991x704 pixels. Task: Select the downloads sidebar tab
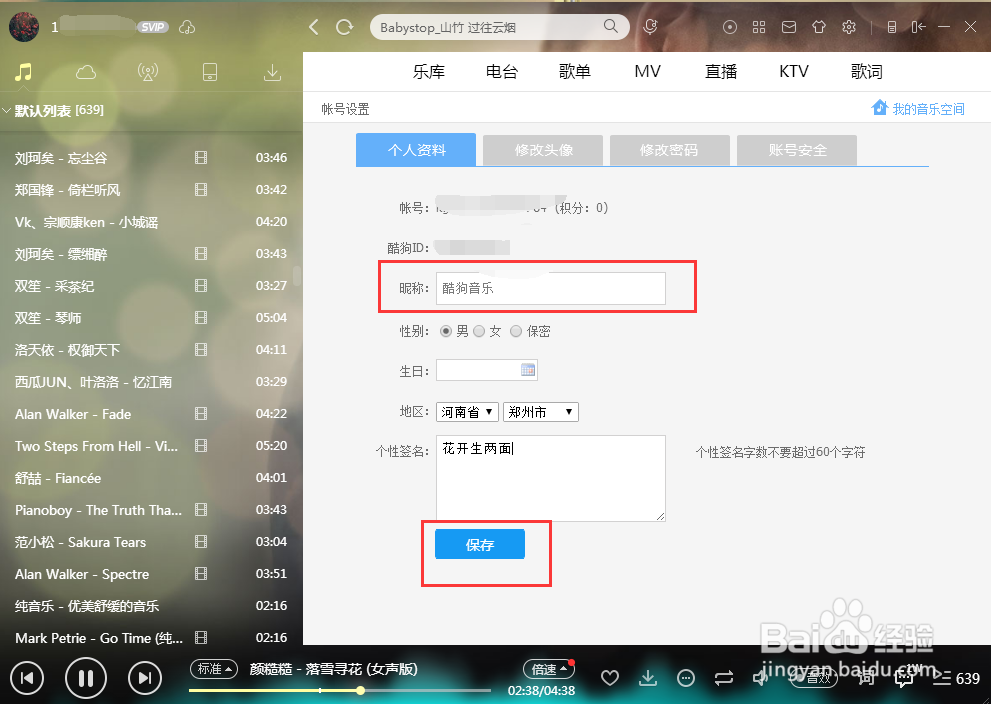pos(272,73)
